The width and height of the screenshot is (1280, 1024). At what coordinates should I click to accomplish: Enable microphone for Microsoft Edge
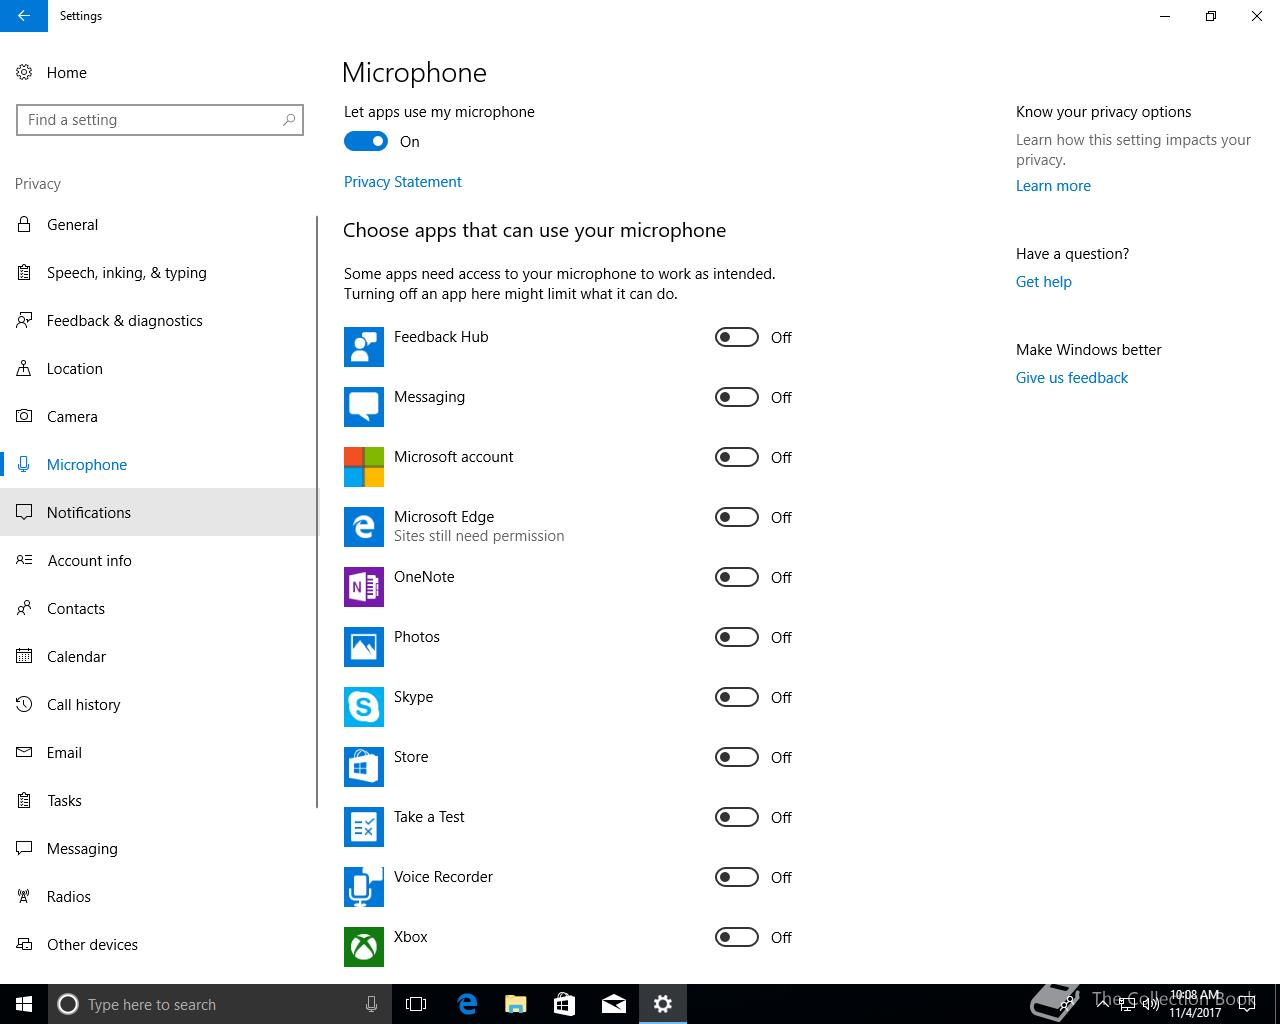[737, 518]
